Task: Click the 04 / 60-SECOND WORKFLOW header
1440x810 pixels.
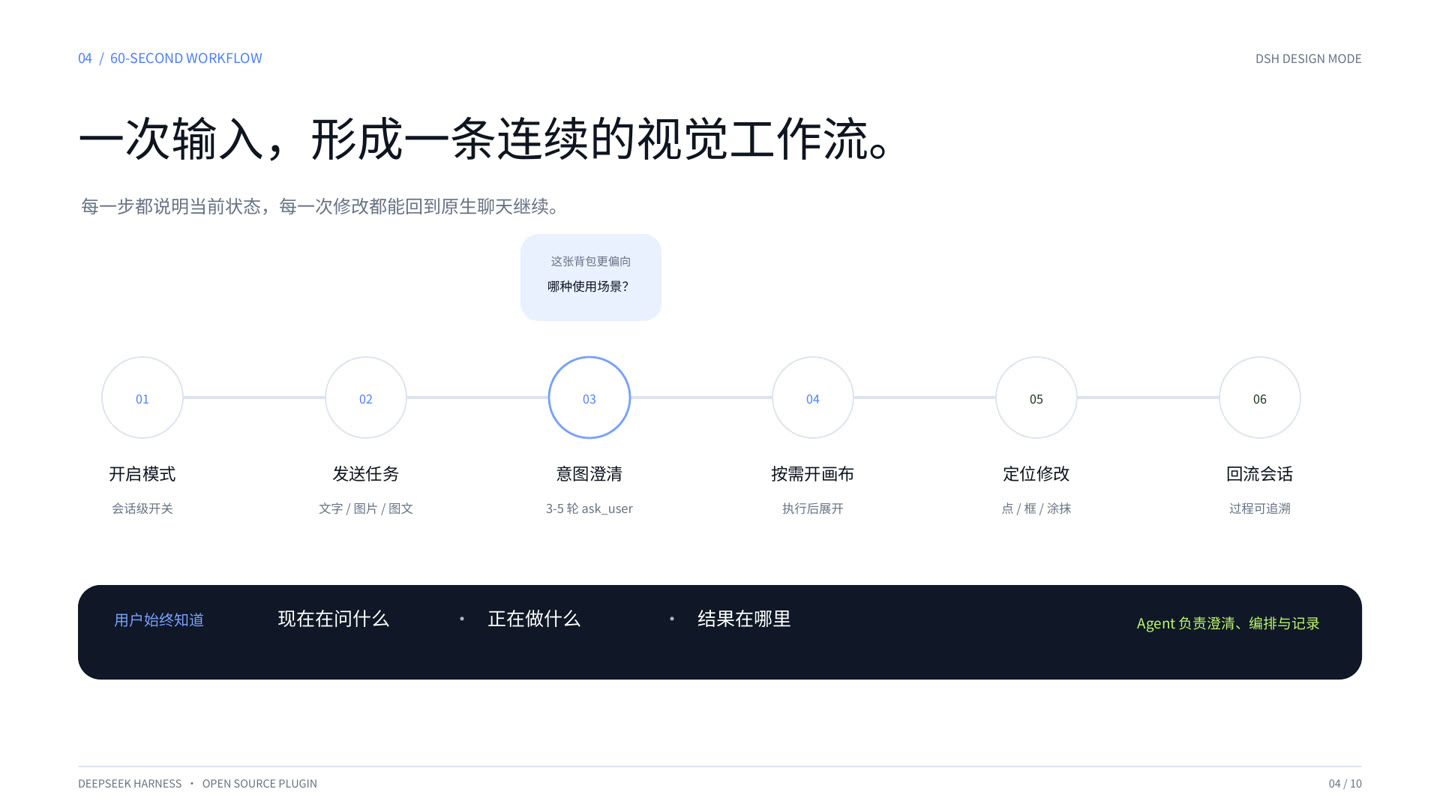Action: (x=170, y=58)
